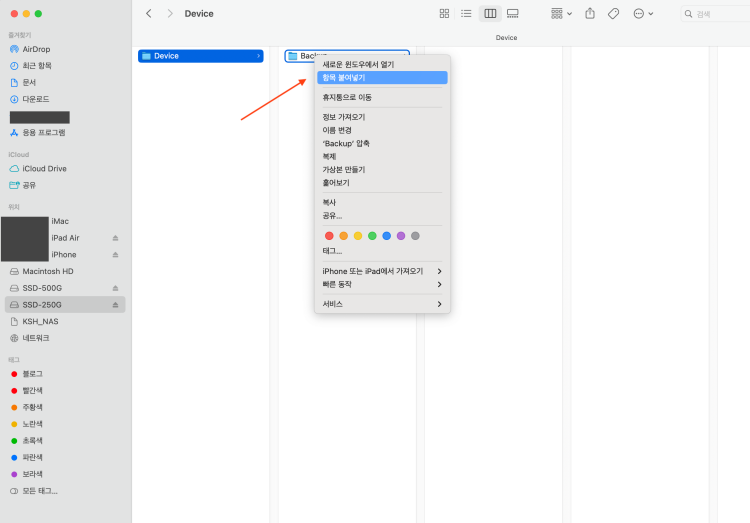Apply the purple tag color
The width and height of the screenshot is (750, 523).
coord(401,236)
